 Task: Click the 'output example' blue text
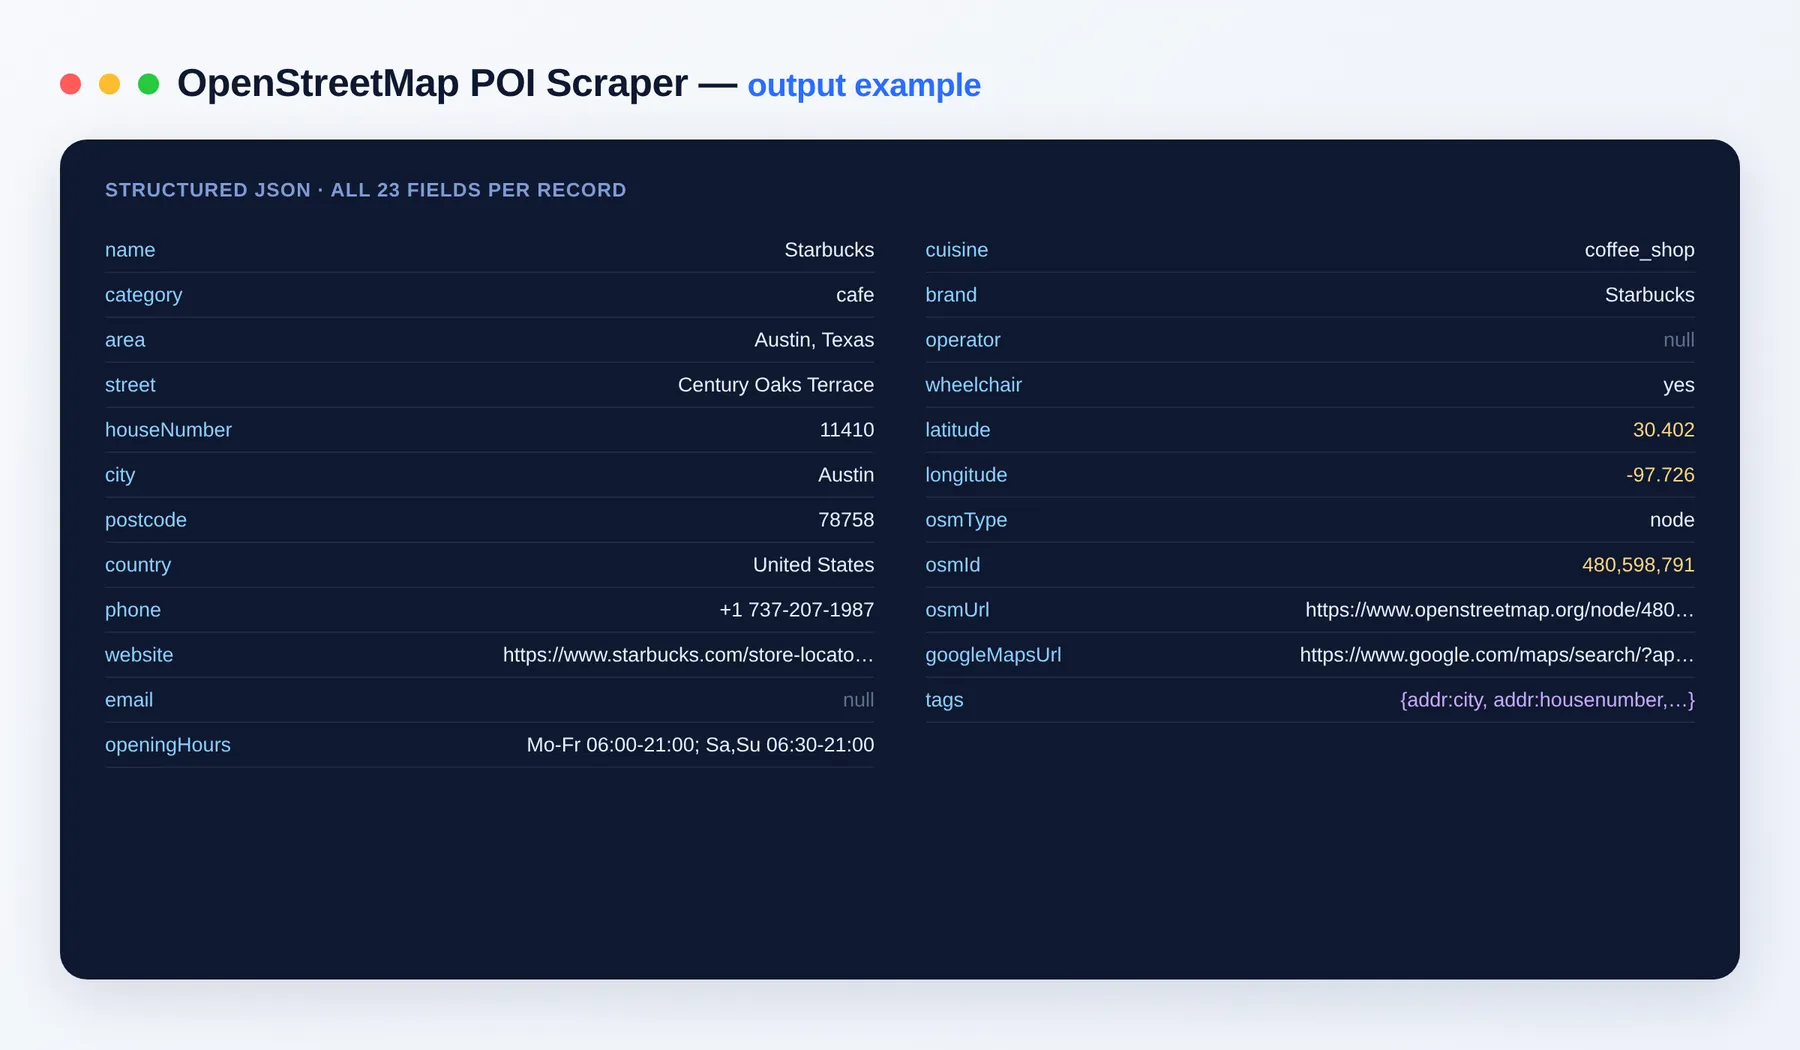pos(864,86)
